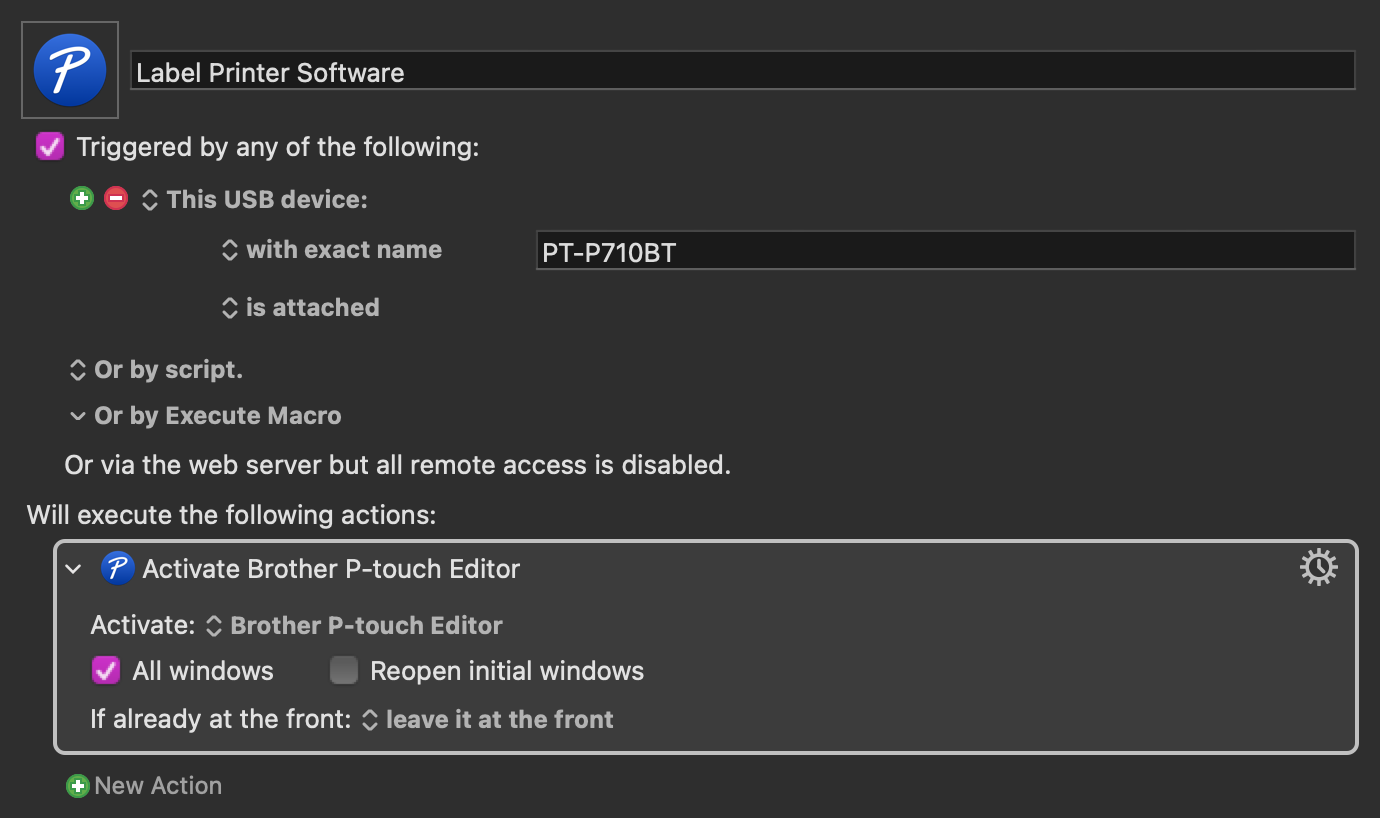Screen dimensions: 1380x818
Task: Click the trigger type chevron next to This USB device
Action: point(149,199)
